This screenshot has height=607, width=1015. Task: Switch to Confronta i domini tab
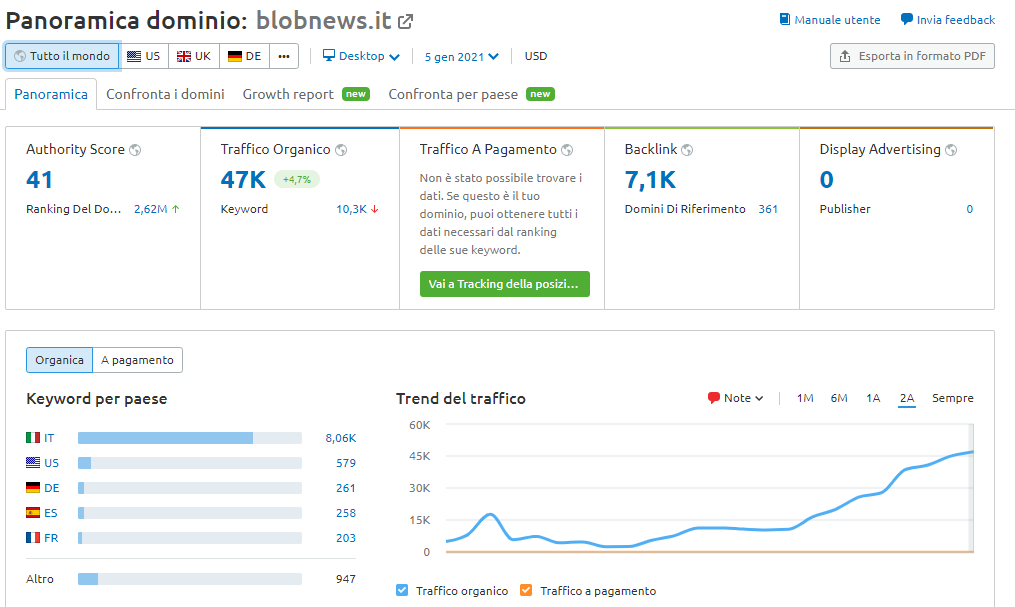tap(165, 94)
